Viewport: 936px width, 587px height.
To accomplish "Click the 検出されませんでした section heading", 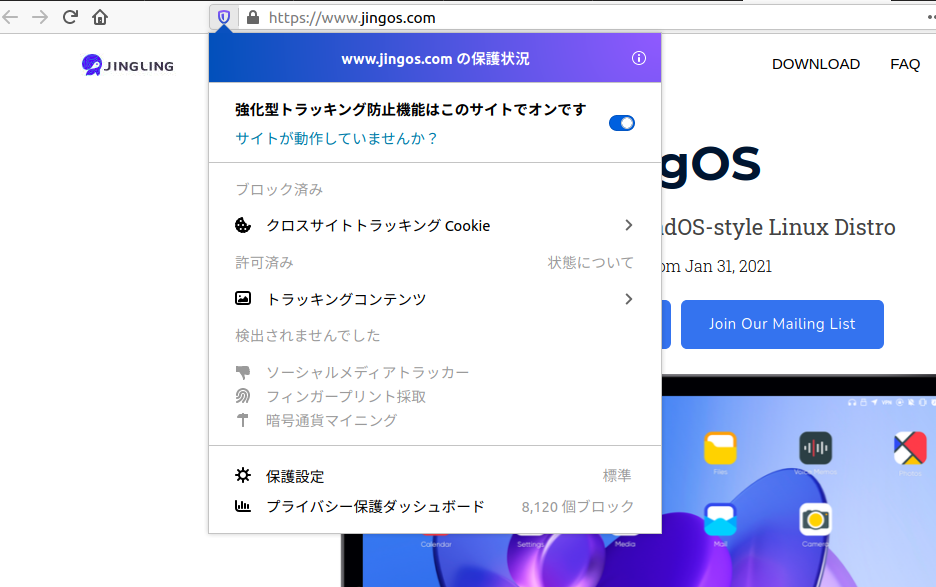I will point(307,336).
